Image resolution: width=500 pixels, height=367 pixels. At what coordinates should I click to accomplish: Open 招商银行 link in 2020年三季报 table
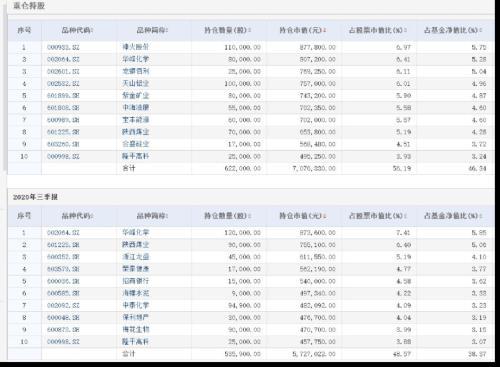[x=135, y=281]
